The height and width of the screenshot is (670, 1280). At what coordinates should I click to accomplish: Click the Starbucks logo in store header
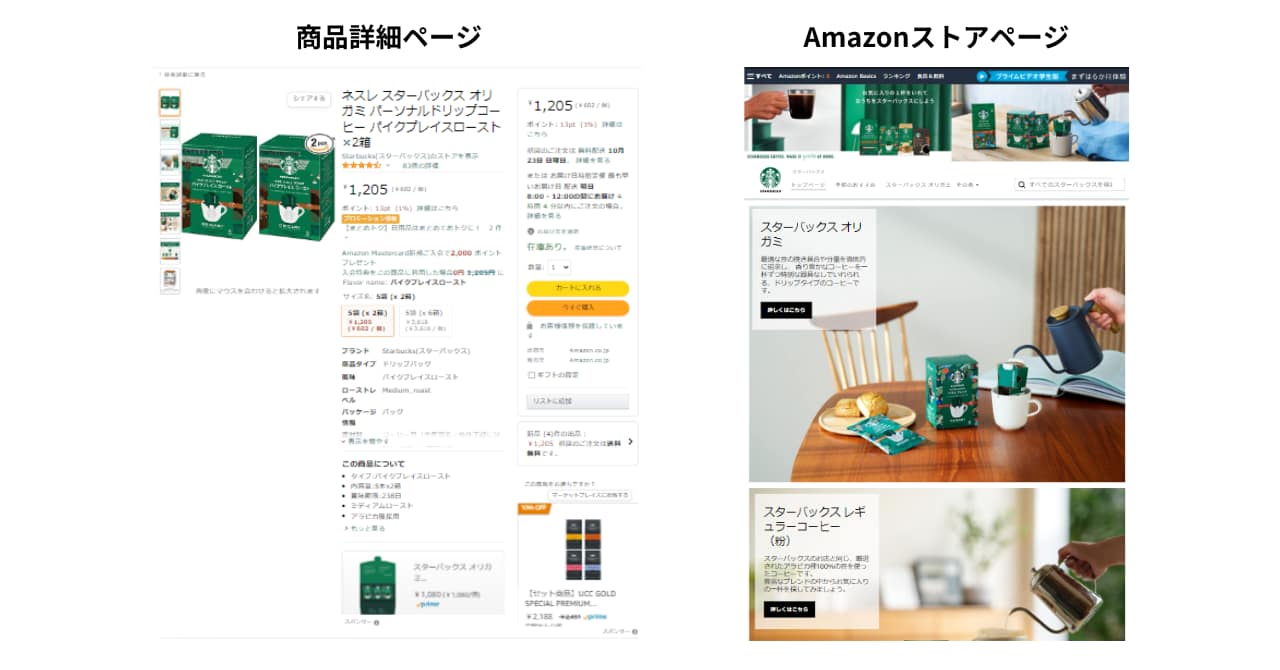[x=770, y=178]
